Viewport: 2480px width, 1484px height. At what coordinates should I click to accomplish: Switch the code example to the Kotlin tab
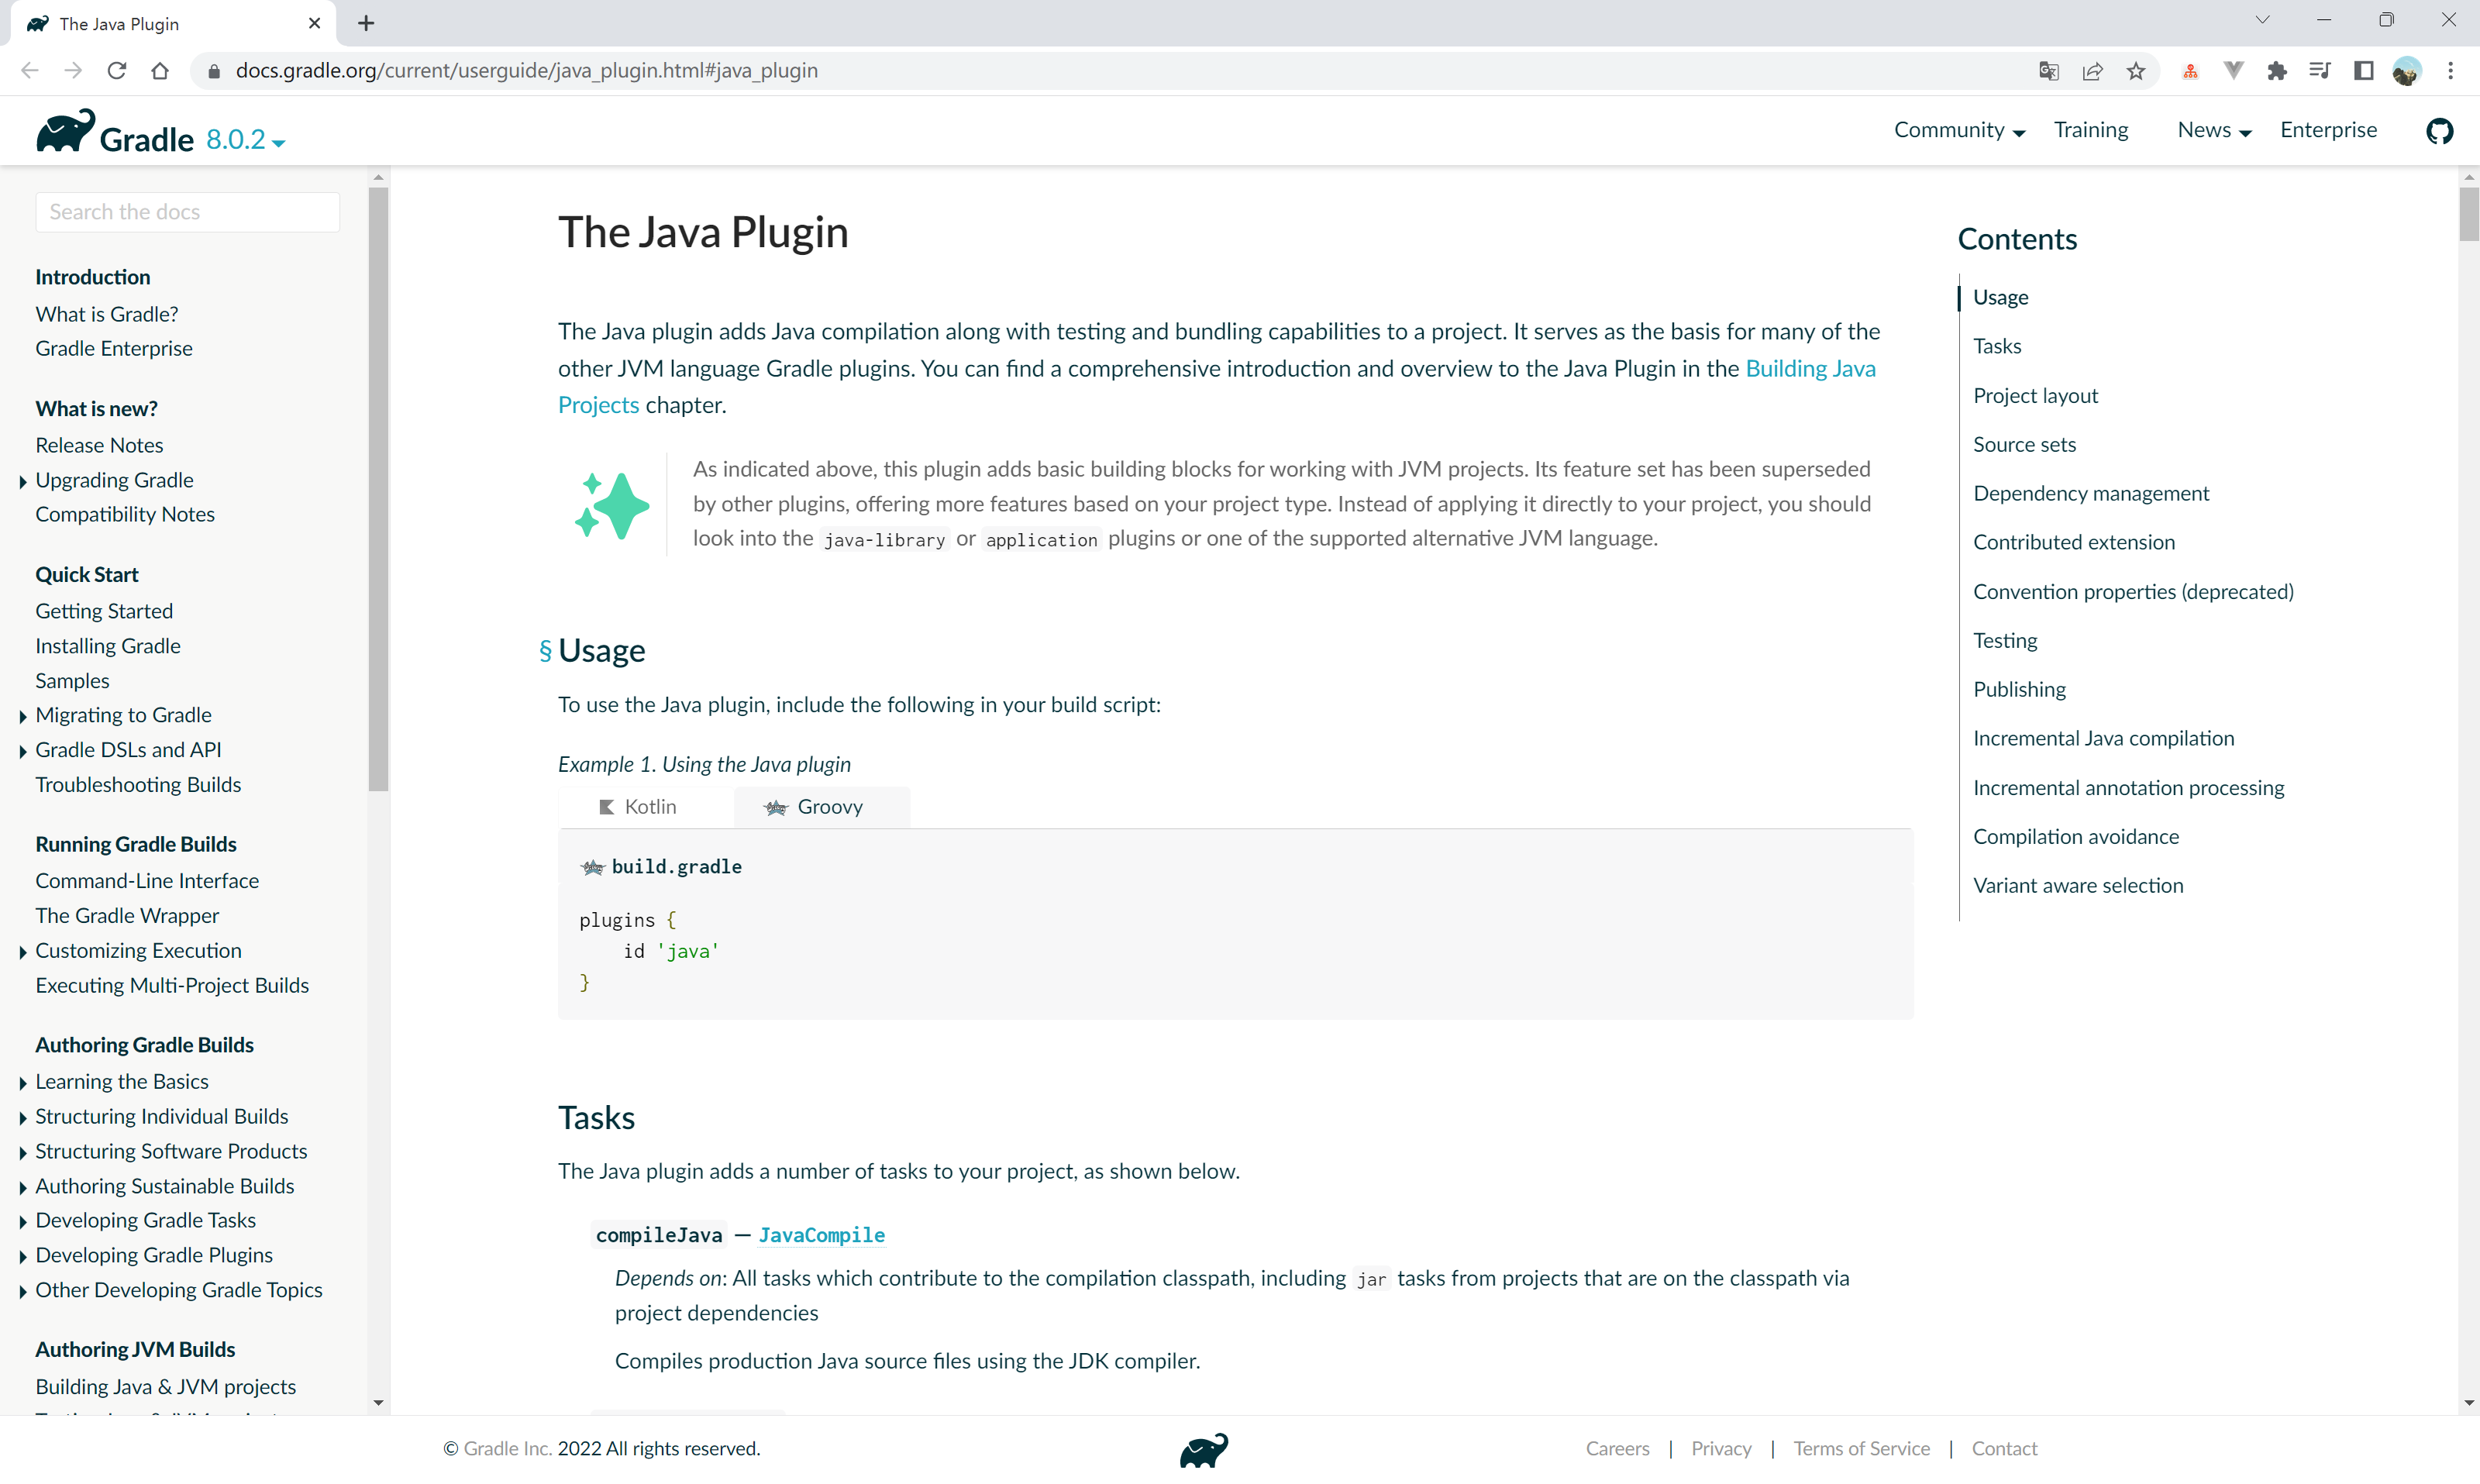click(640, 807)
